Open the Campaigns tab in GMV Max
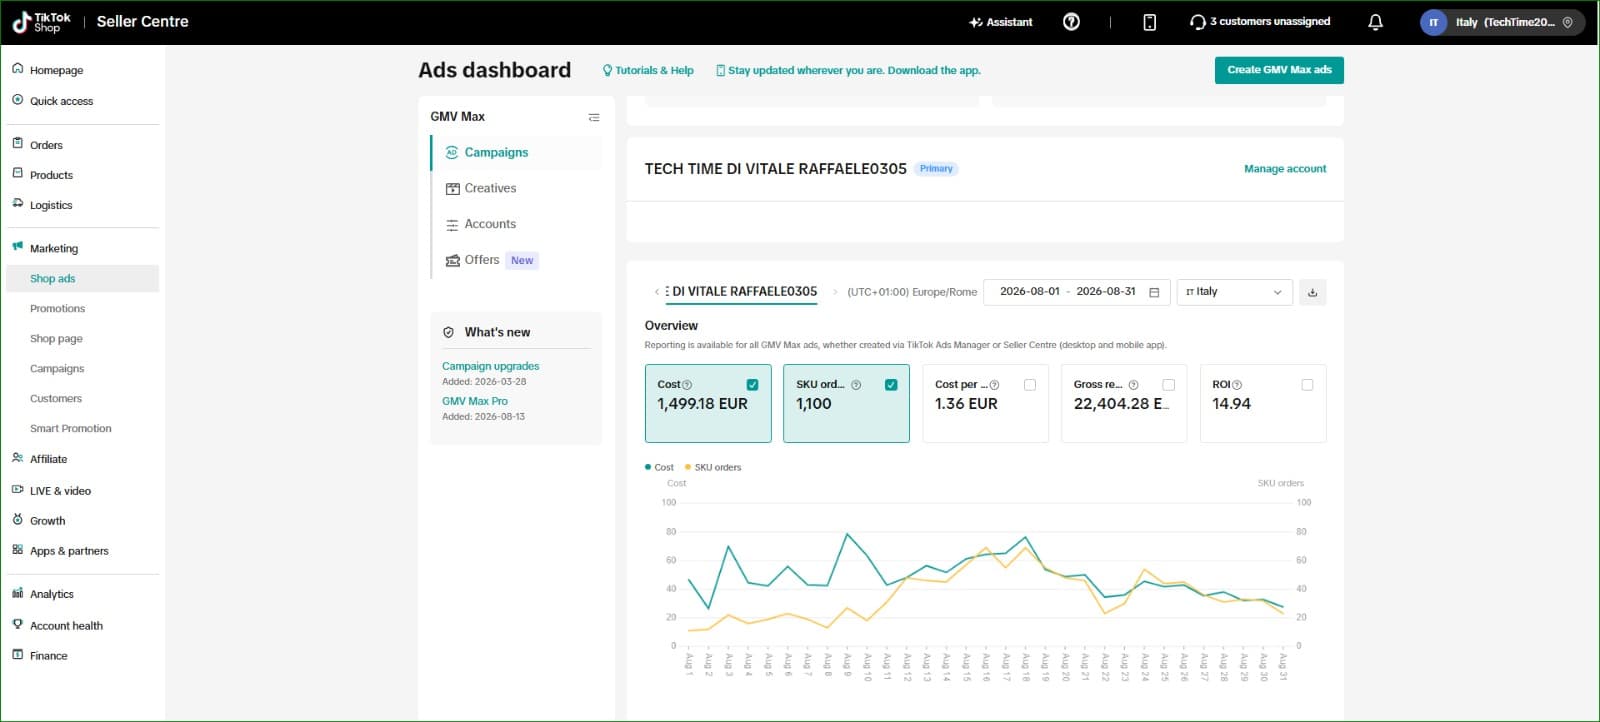Screen dimensions: 1600x722 [516, 153]
